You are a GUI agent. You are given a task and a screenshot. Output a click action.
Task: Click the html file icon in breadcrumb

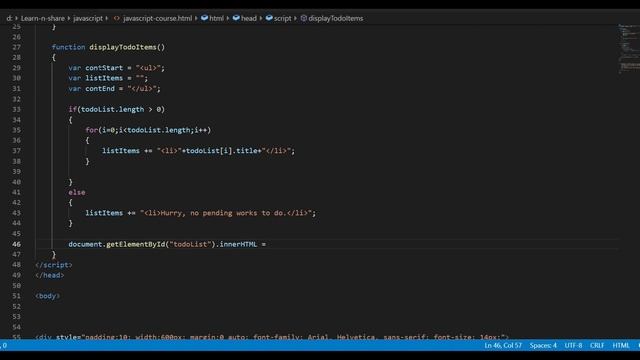116,18
